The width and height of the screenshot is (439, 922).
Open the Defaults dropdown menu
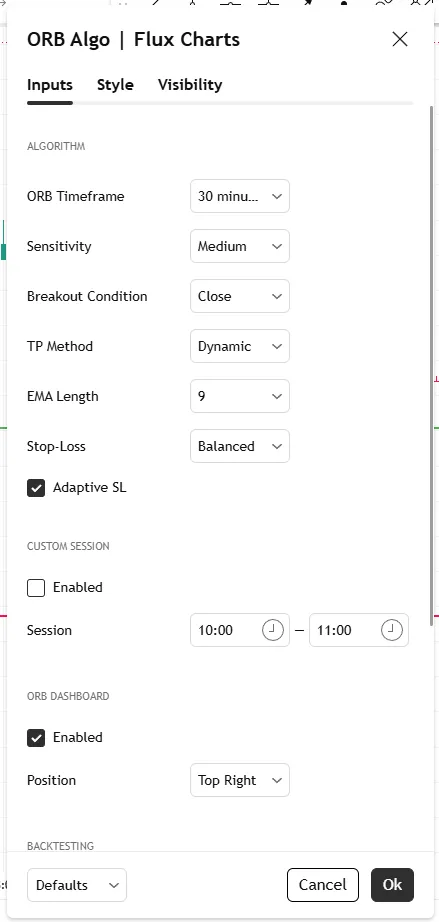(77, 885)
